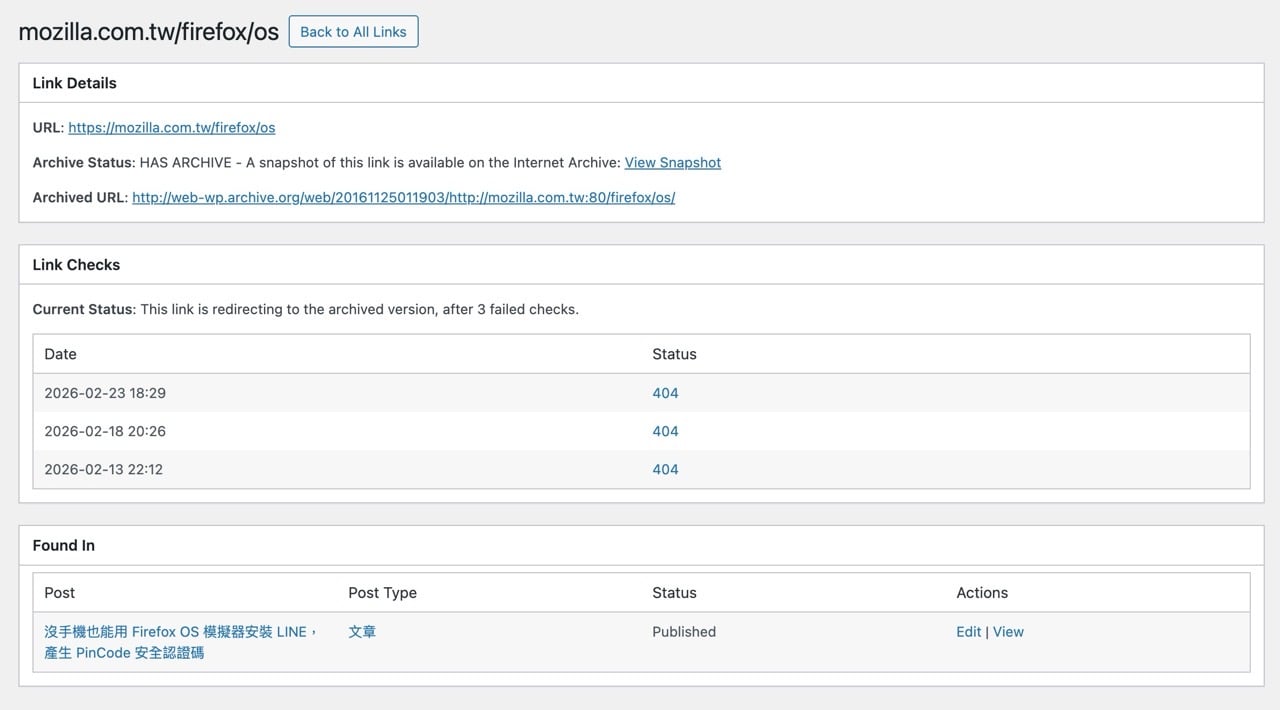Select the "Found In" section heading
This screenshot has width=1280, height=710.
tap(63, 545)
